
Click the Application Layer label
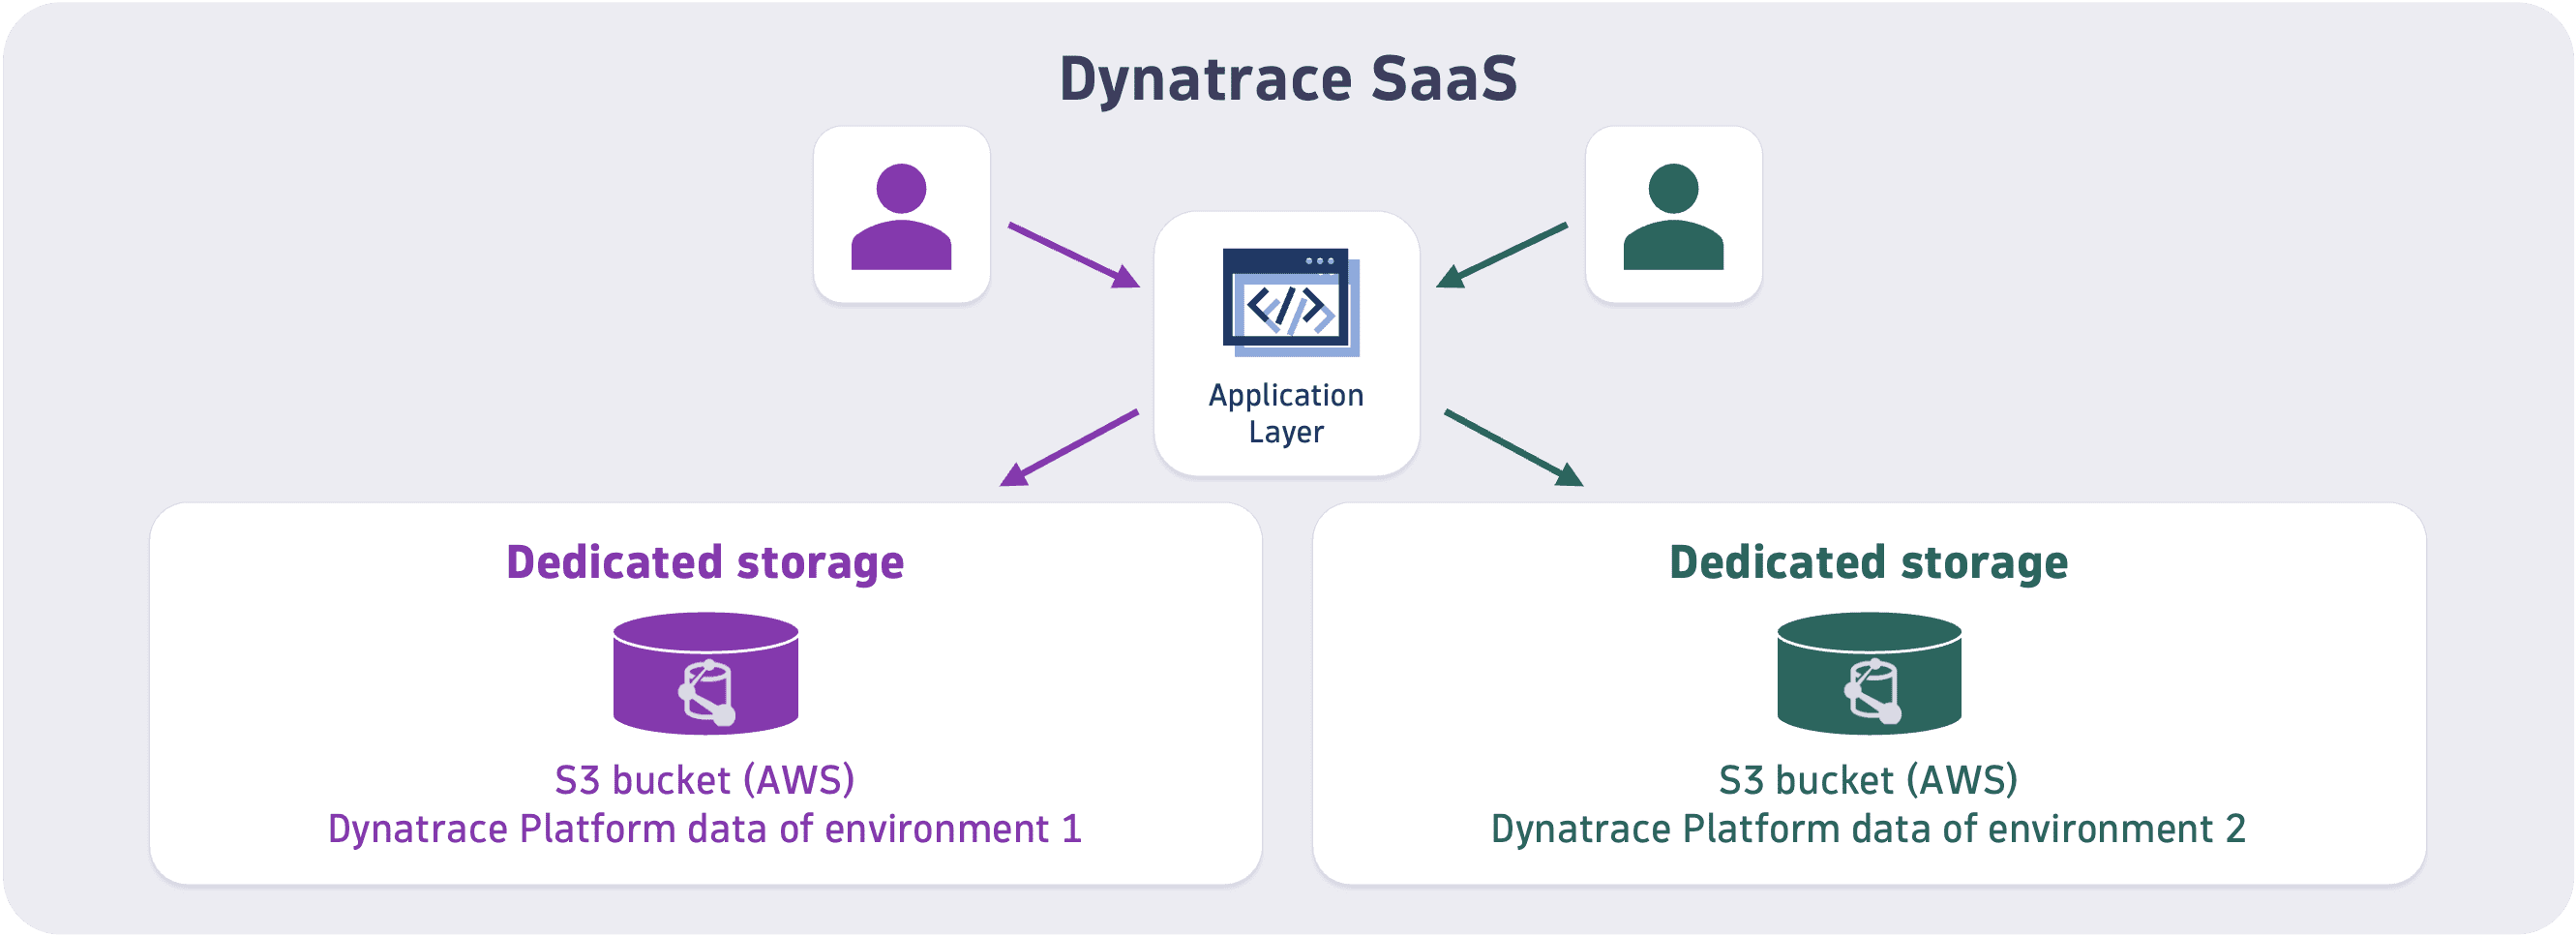tap(1286, 413)
